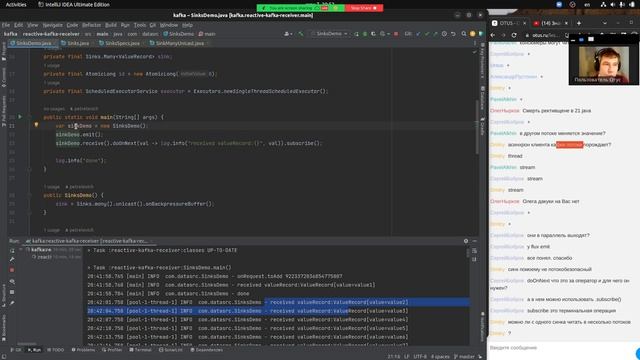This screenshot has height=360, width=640.
Task: Click the Notifications sidebar tool button
Action: point(482,327)
